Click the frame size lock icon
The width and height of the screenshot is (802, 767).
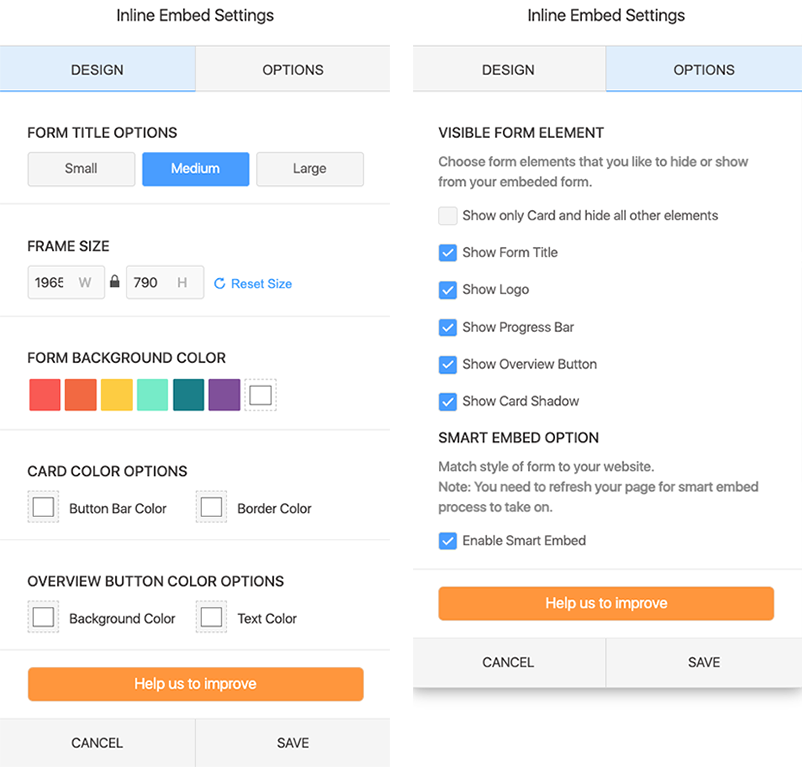point(115,283)
